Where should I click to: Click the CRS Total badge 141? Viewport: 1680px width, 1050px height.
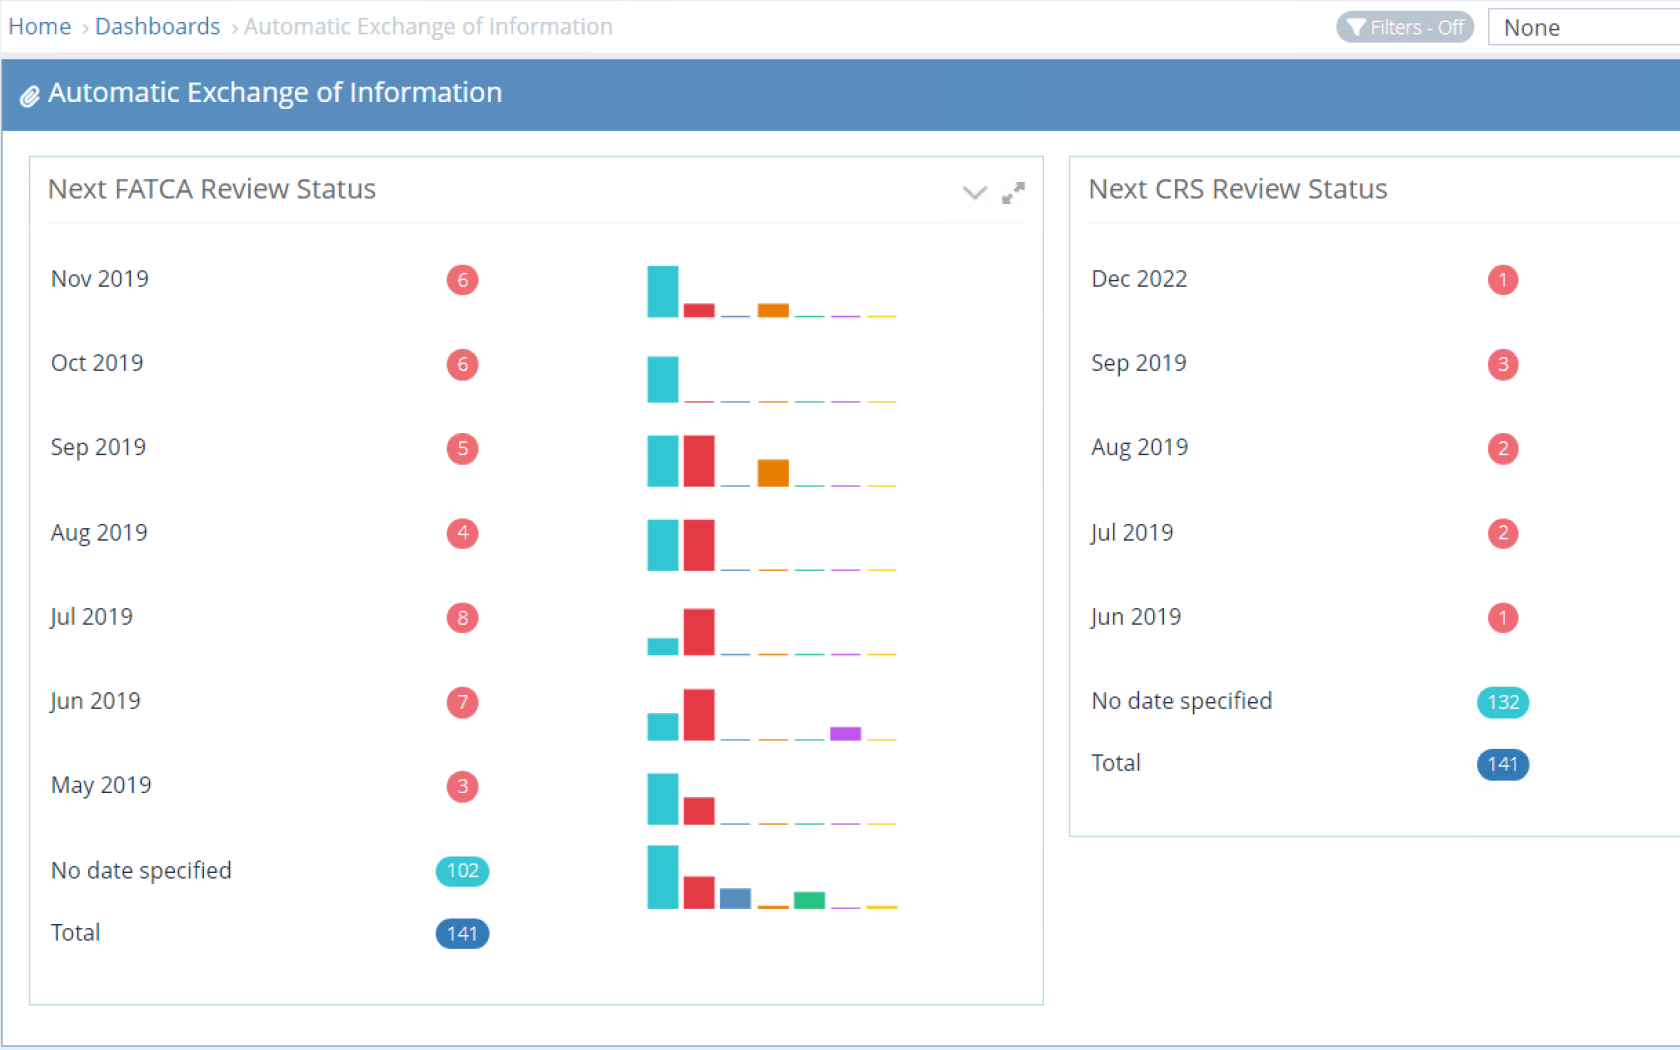point(1502,765)
